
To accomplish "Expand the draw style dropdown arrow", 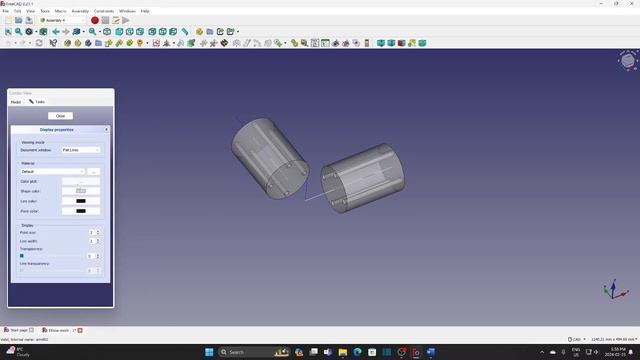I will pos(36,31).
